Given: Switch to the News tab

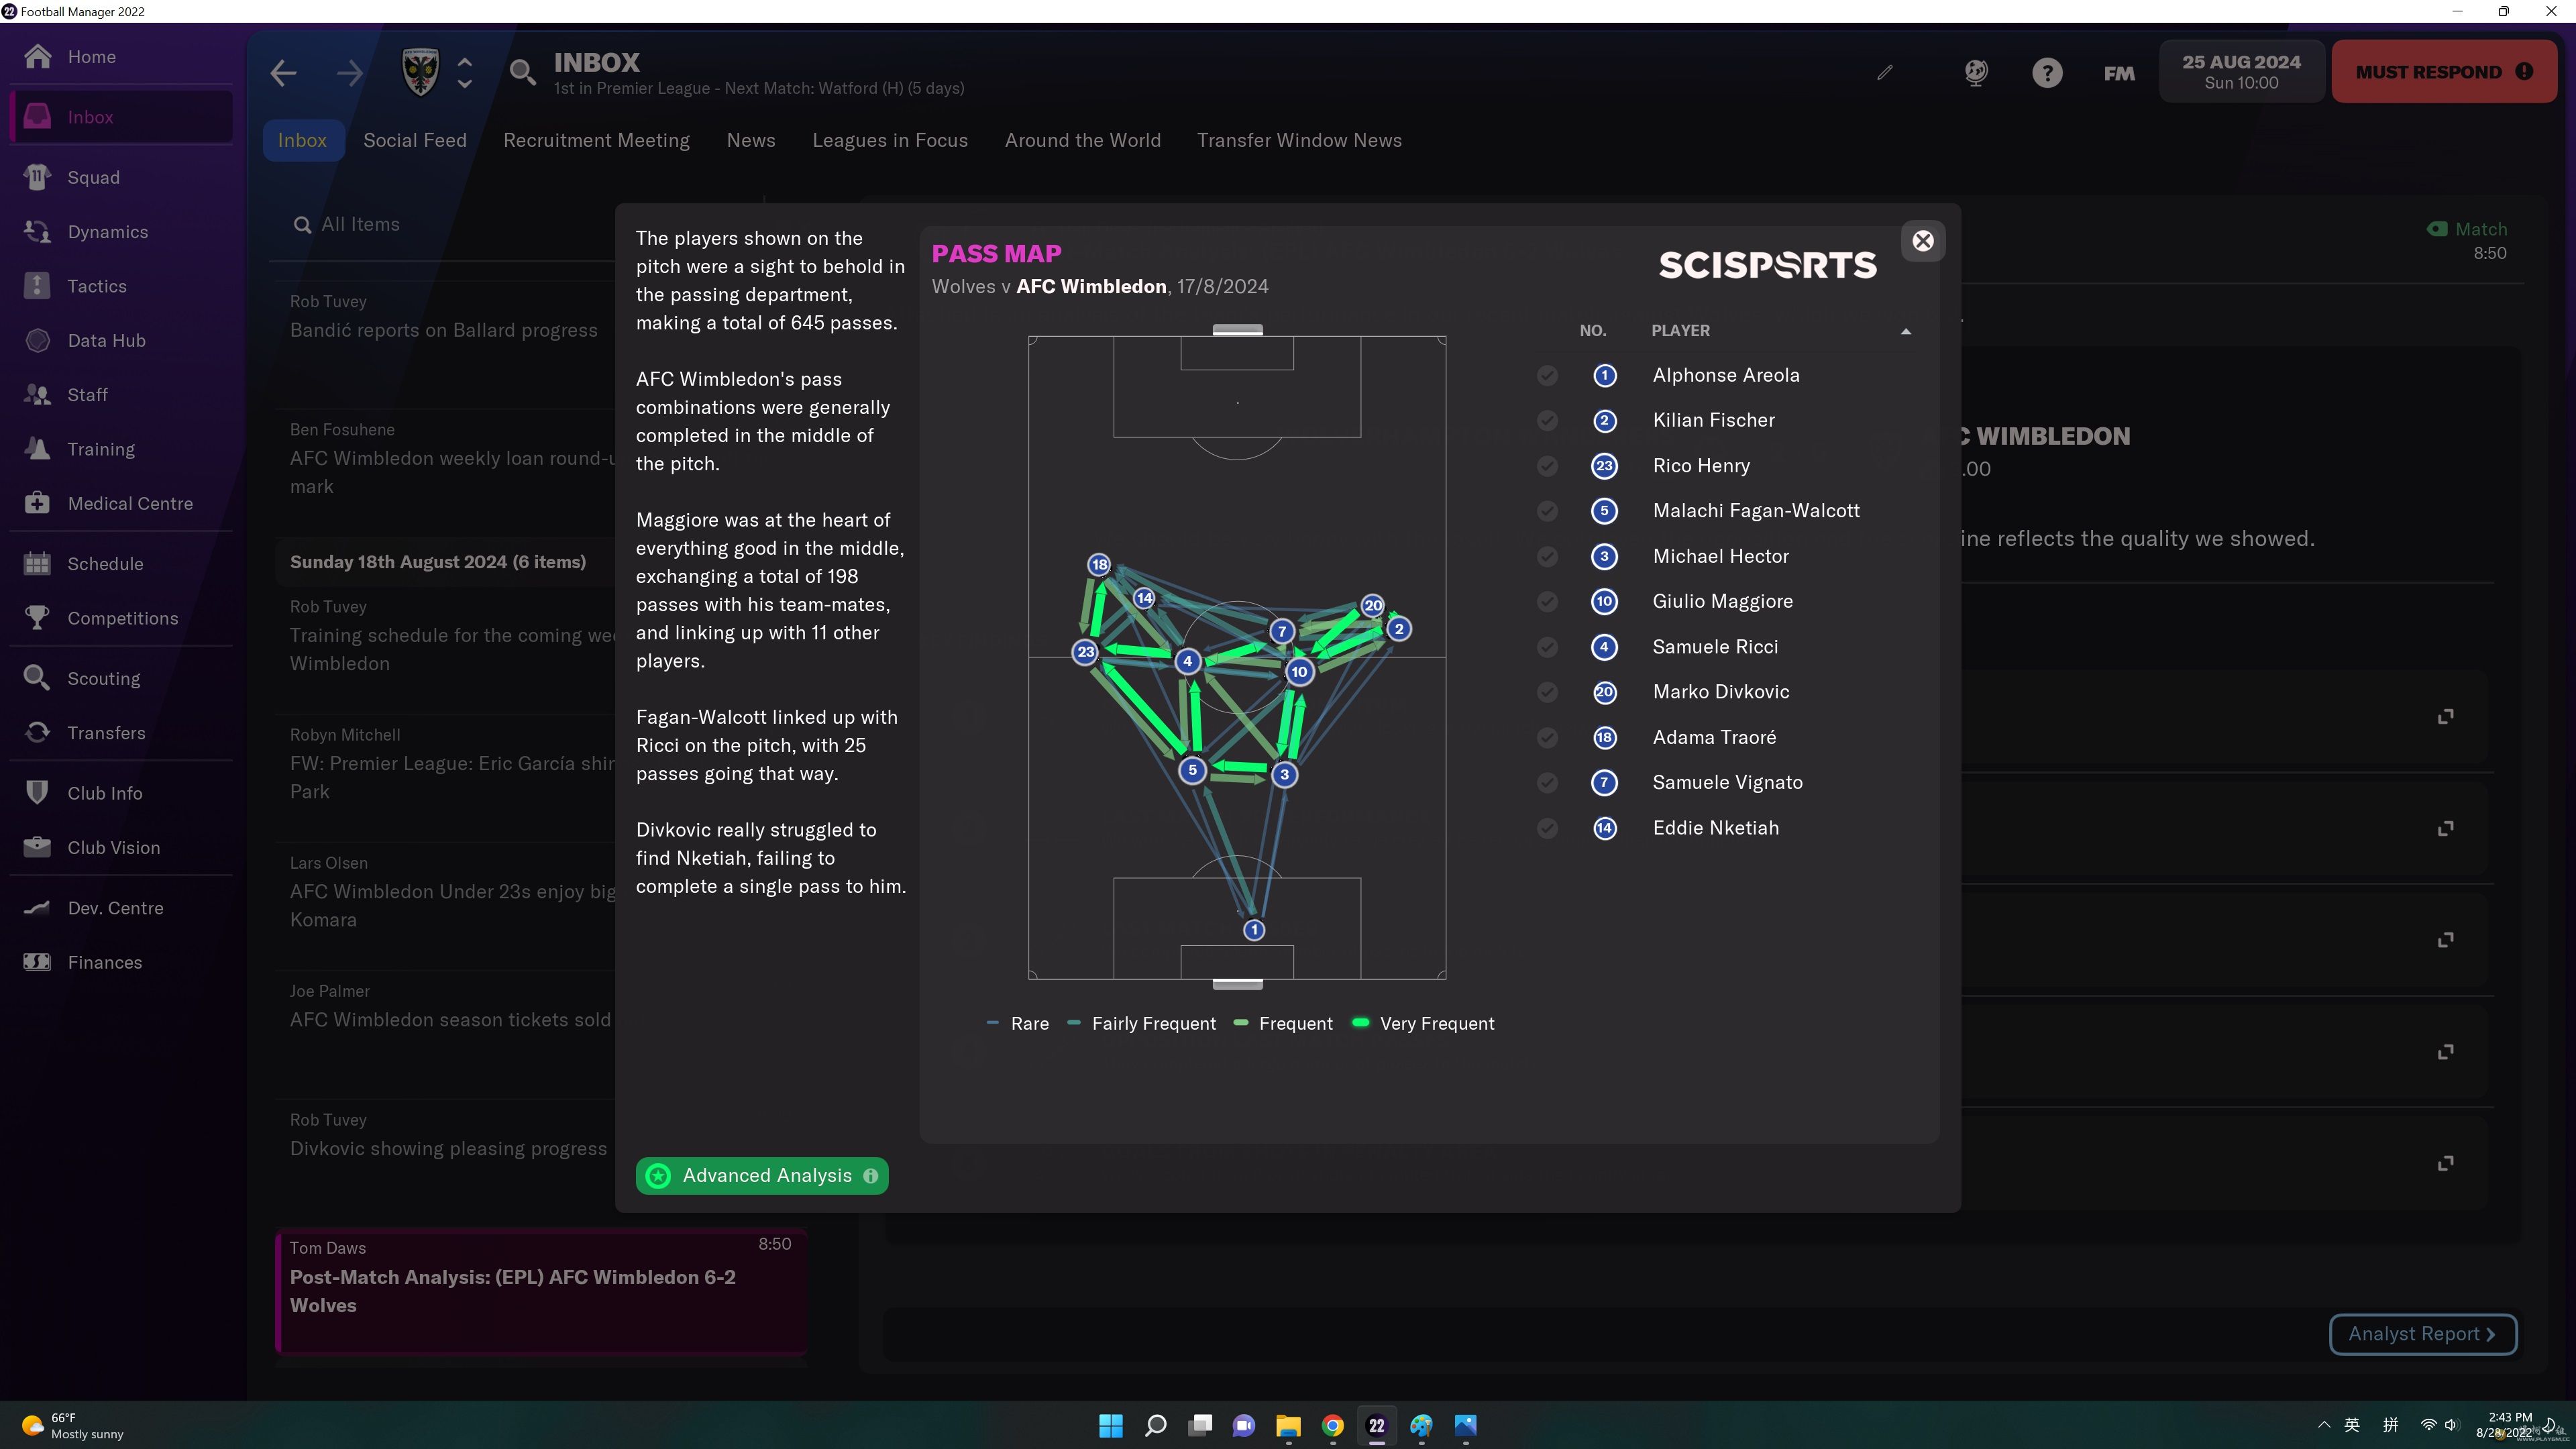Looking at the screenshot, I should point(751,140).
